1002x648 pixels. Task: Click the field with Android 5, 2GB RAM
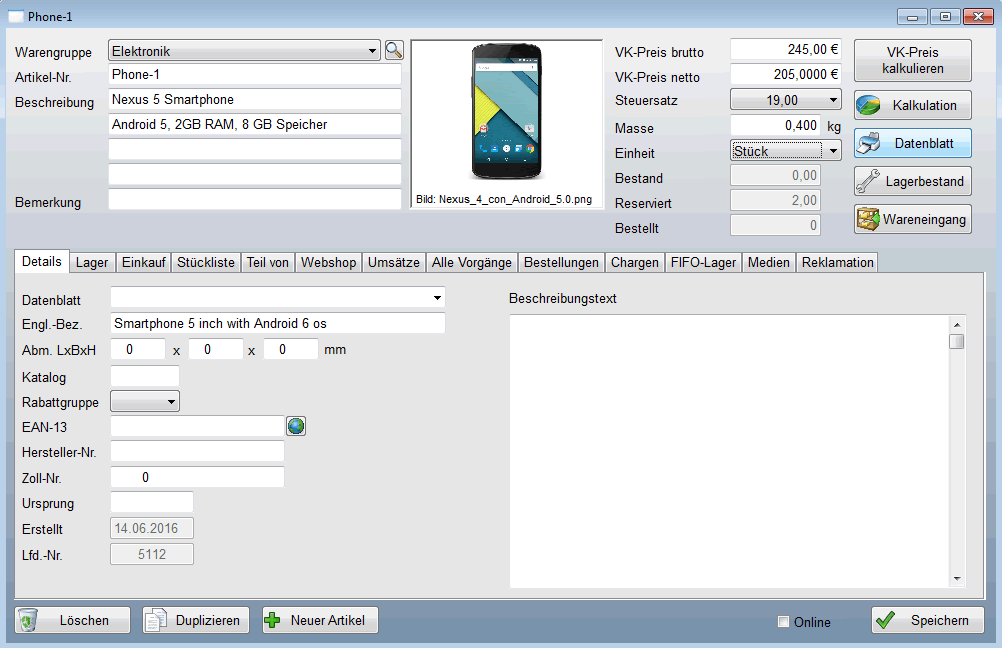click(x=255, y=125)
